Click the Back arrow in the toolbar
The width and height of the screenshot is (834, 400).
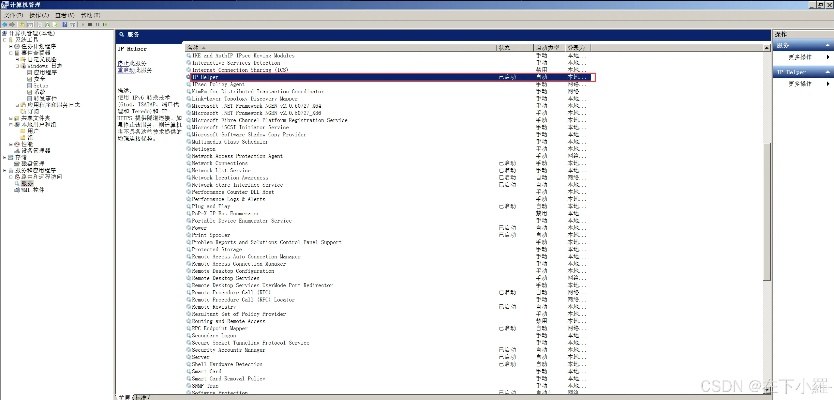pos(6,25)
